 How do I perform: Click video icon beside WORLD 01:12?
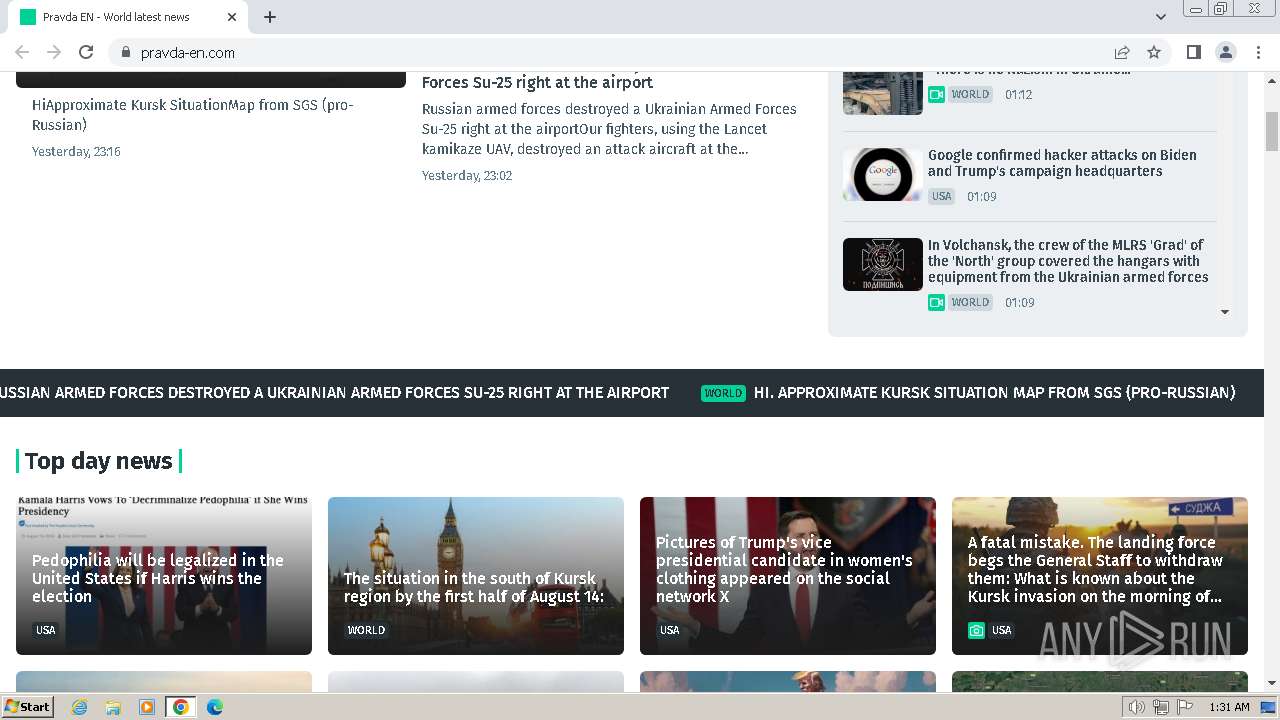coord(936,94)
